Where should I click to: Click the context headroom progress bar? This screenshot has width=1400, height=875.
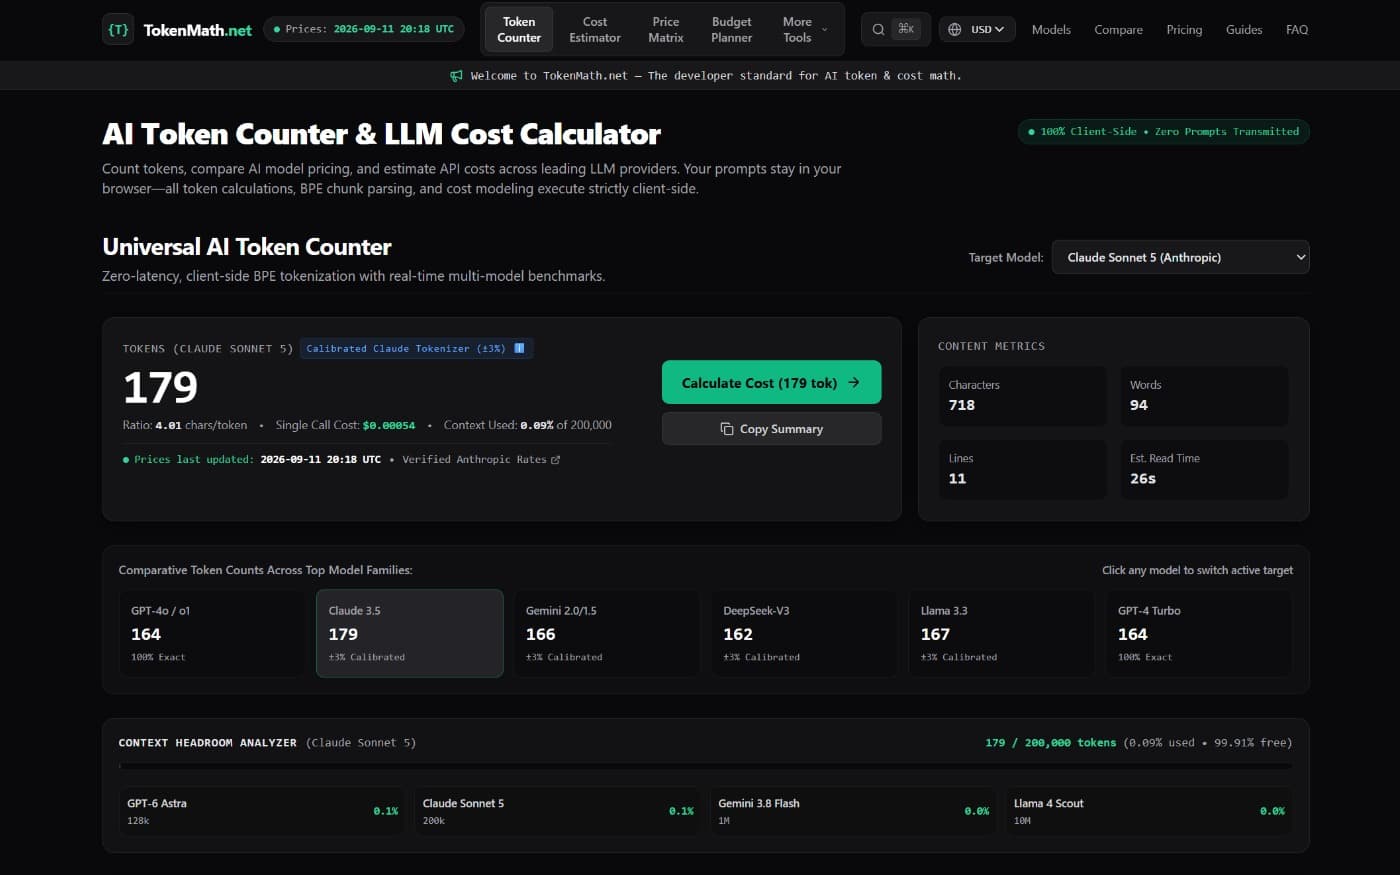705,766
